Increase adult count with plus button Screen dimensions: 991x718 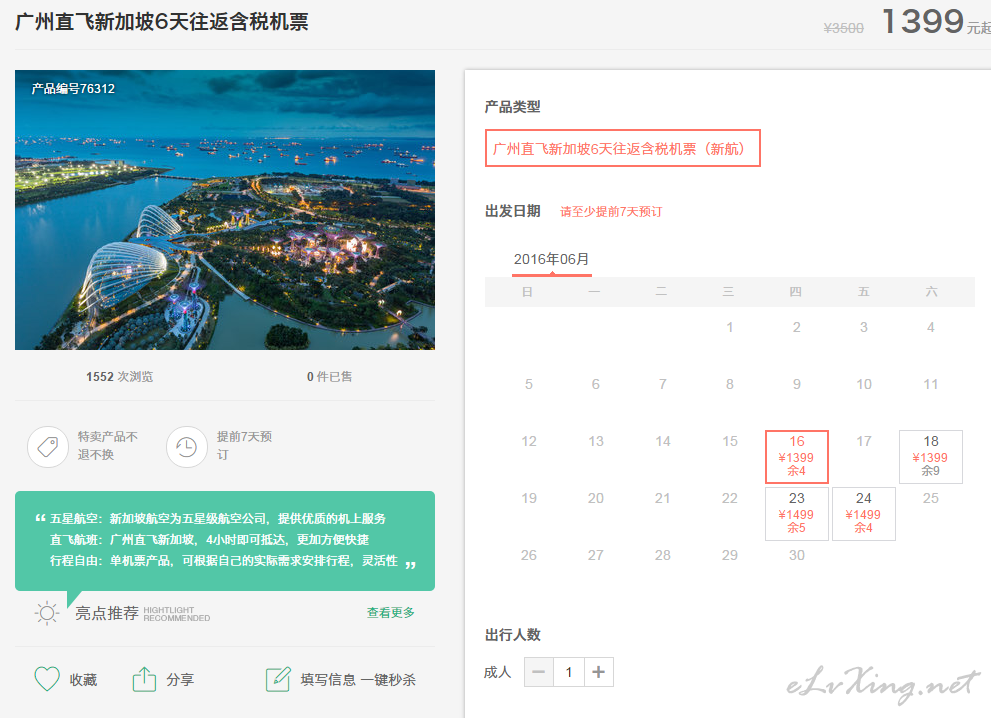[x=599, y=672]
